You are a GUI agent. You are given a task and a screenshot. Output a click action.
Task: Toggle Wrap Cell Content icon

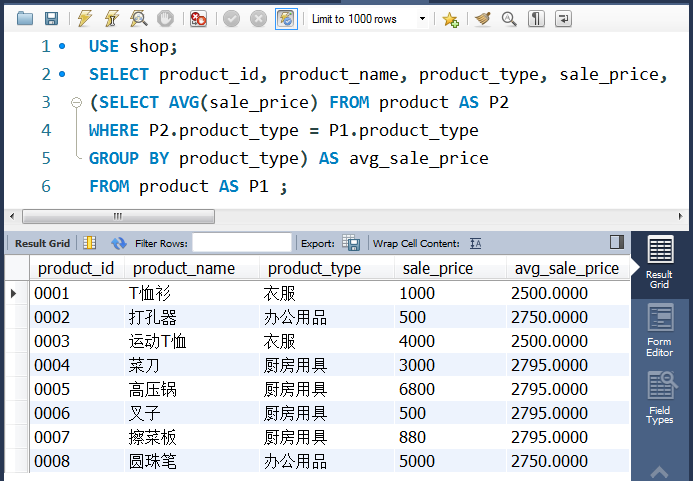pos(476,243)
